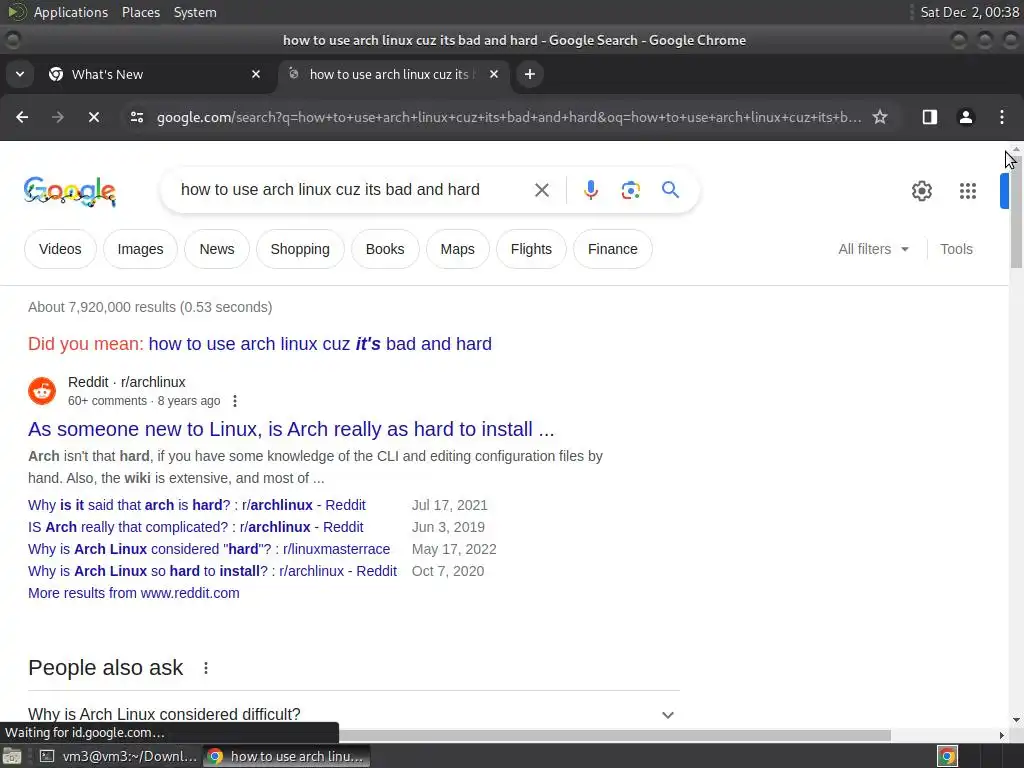This screenshot has width=1024, height=768.
Task: Click the Reddit r/archlinux source label
Action: pyautogui.click(x=127, y=382)
